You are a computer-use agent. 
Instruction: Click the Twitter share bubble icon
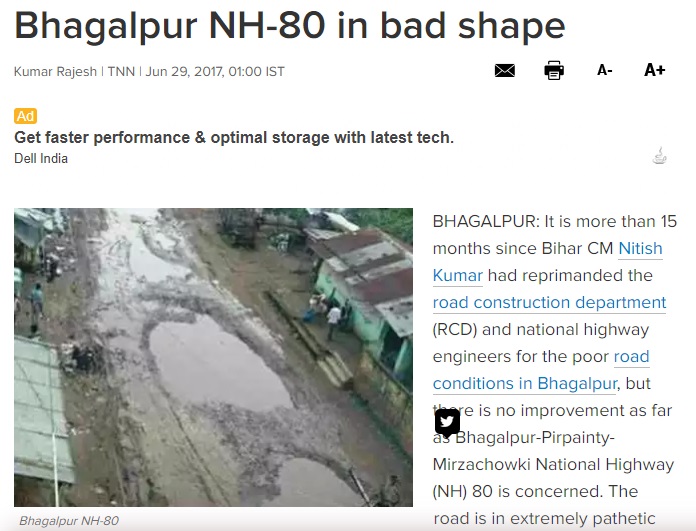[447, 422]
